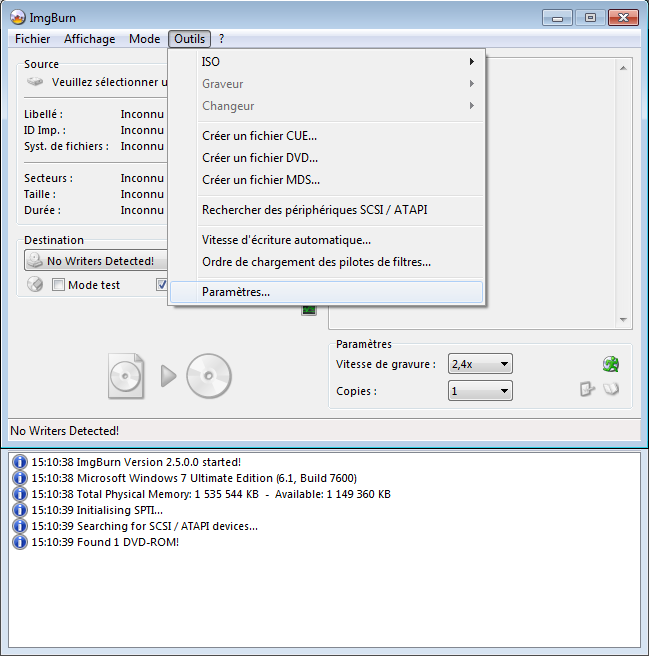
Task: Click the destination disc icon right of the arrow
Action: pyautogui.click(x=208, y=376)
